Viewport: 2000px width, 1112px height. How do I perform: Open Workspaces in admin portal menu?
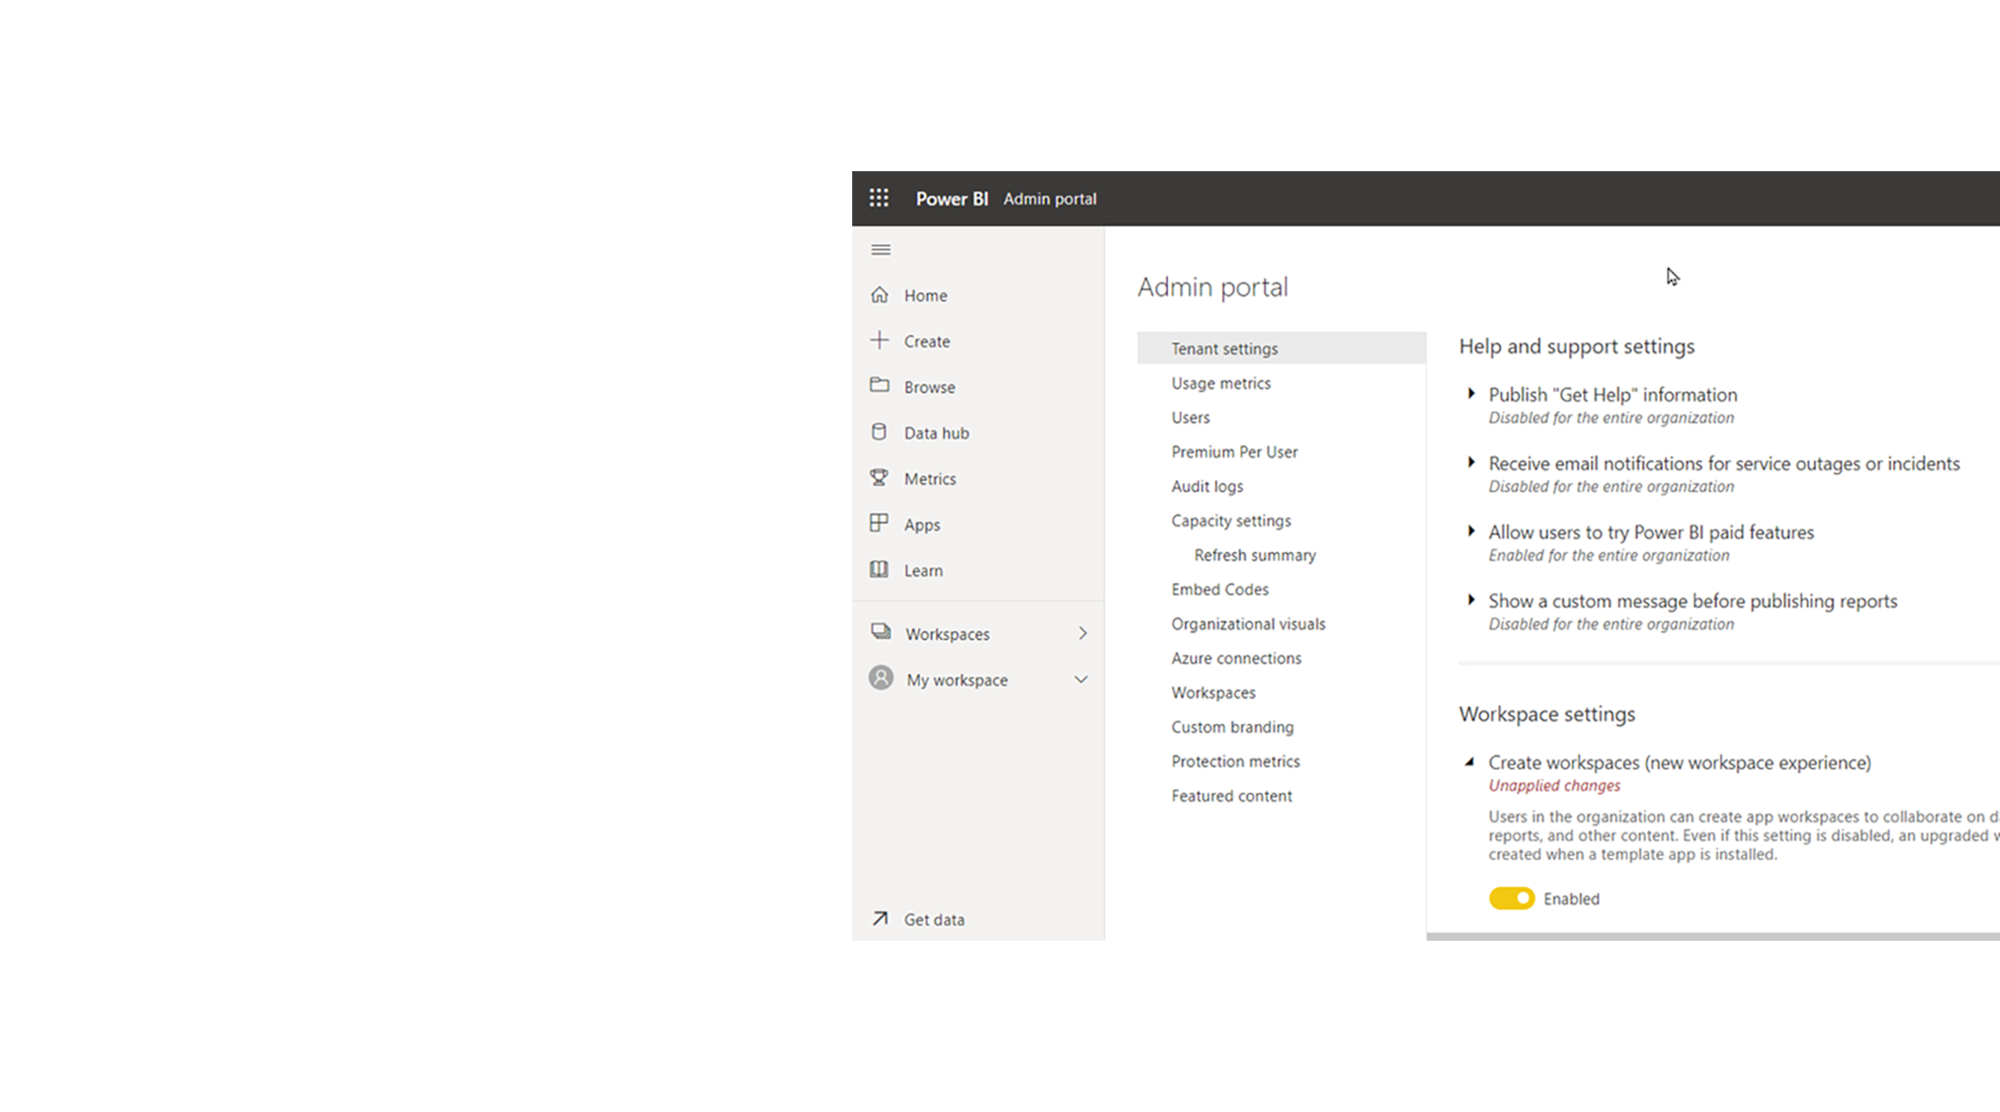(1213, 692)
